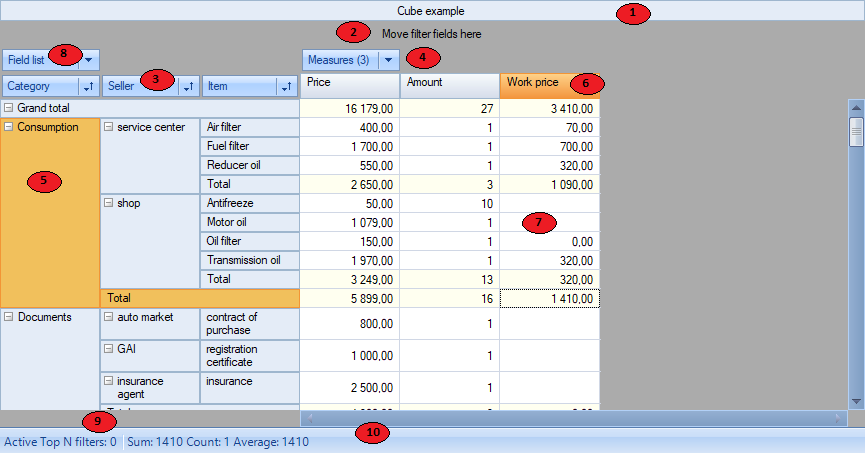Image resolution: width=865 pixels, height=453 pixels.
Task: Collapse the insurance agent seller group
Action: 108,381
